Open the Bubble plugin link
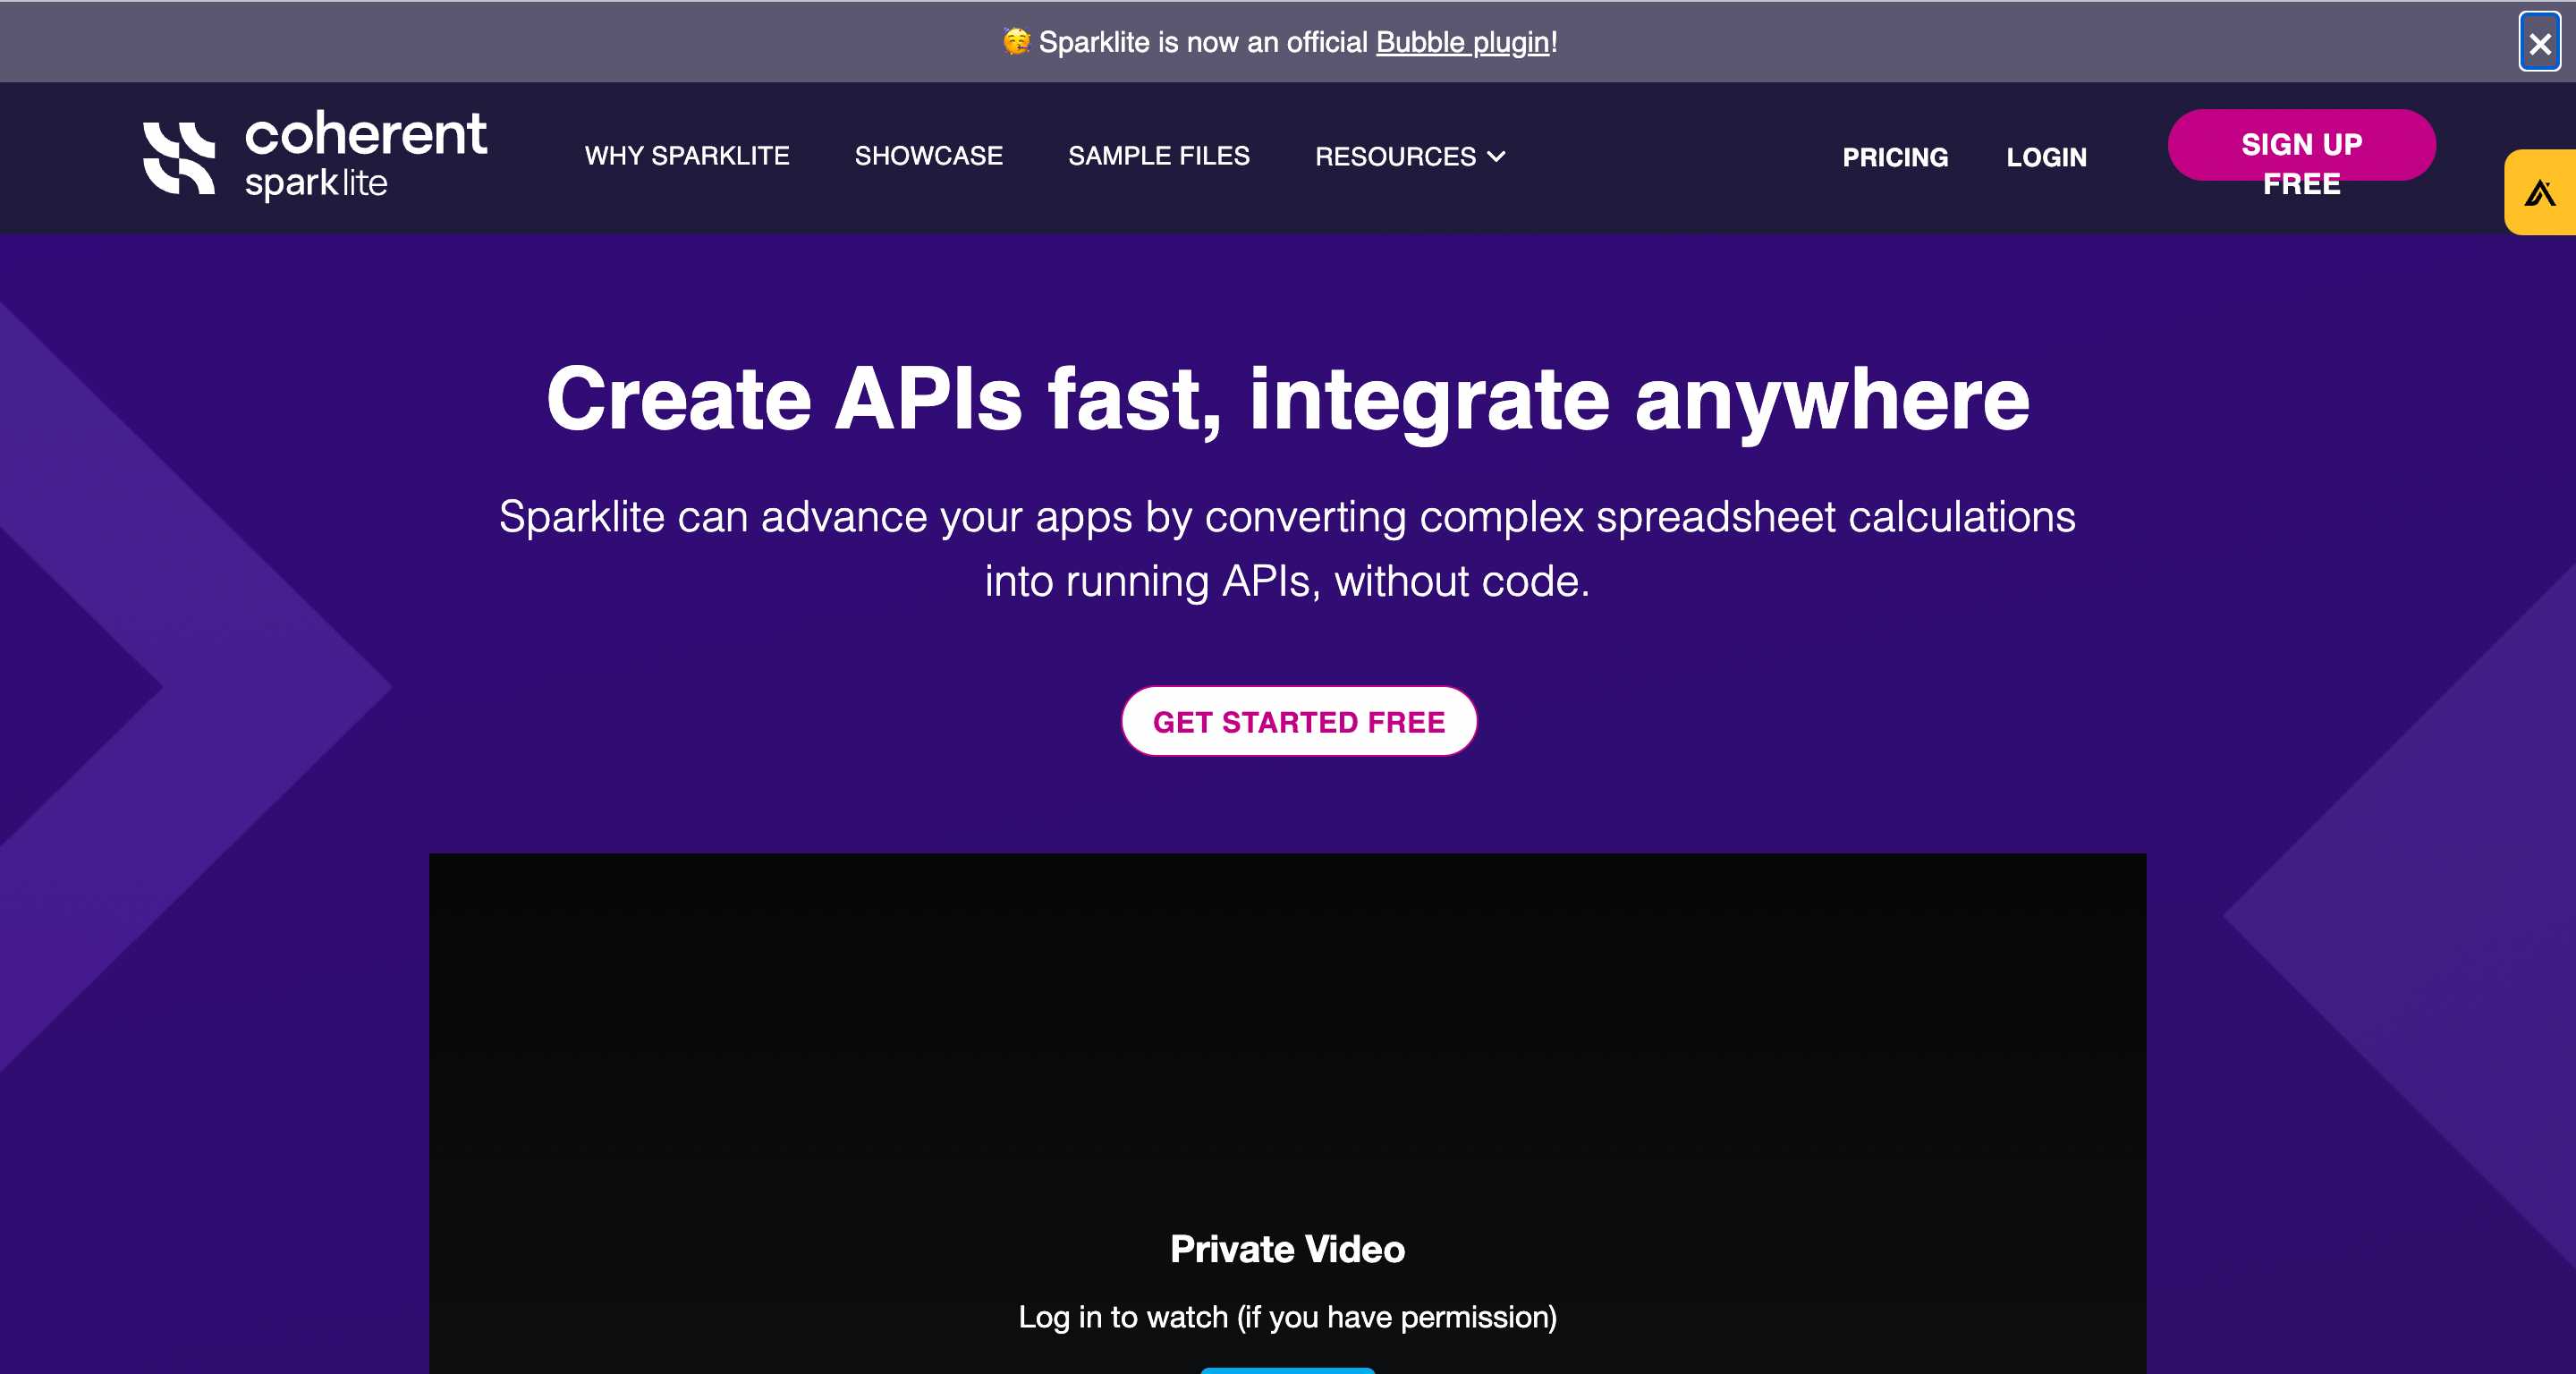The height and width of the screenshot is (1374, 2576). (x=1462, y=42)
